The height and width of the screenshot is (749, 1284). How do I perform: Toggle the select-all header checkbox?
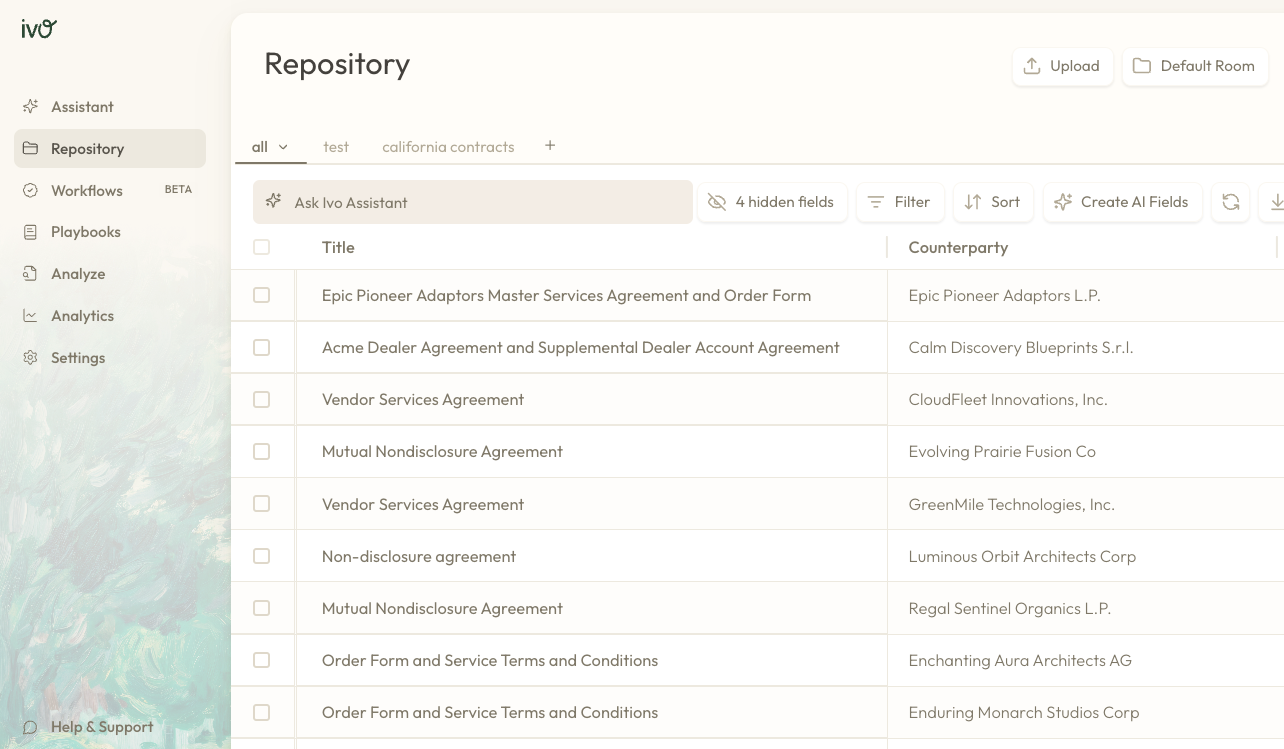[261, 247]
